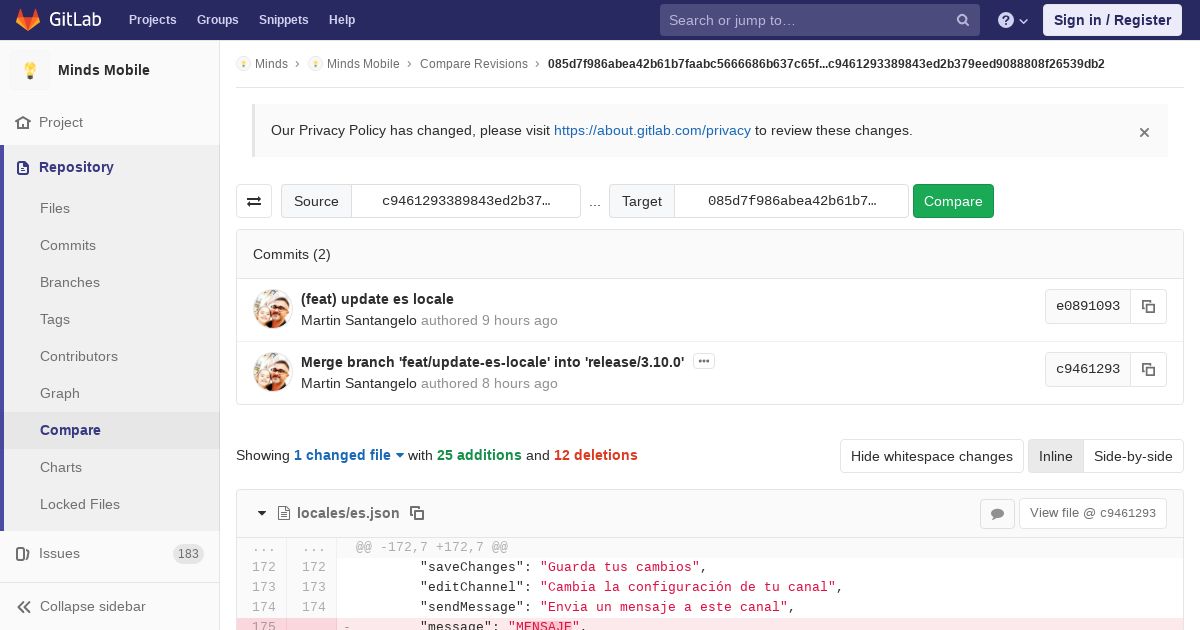Open the Groups menu
The width and height of the screenshot is (1200, 630).
coord(217,20)
